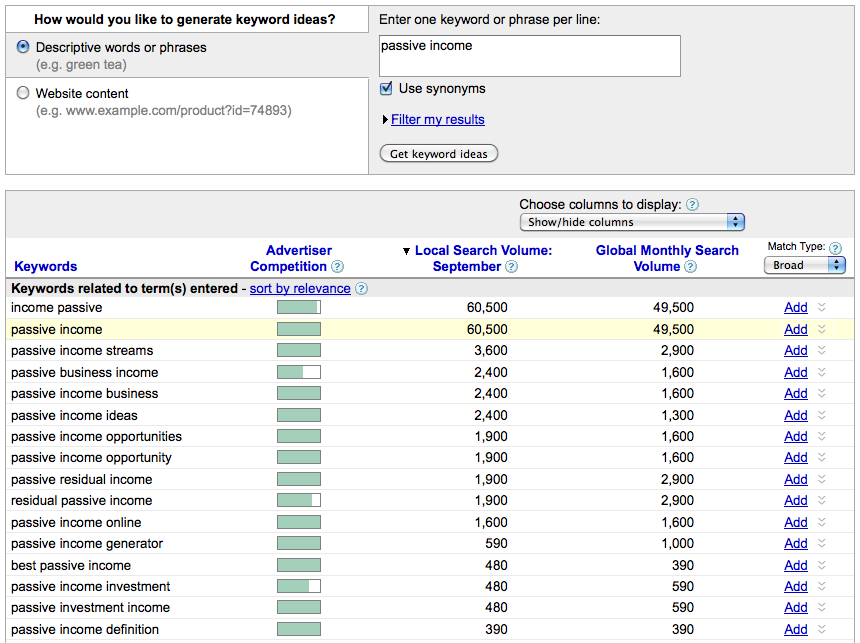Click help icon next to Choose columns to display
Screen dimensions: 860x643
coord(693,205)
